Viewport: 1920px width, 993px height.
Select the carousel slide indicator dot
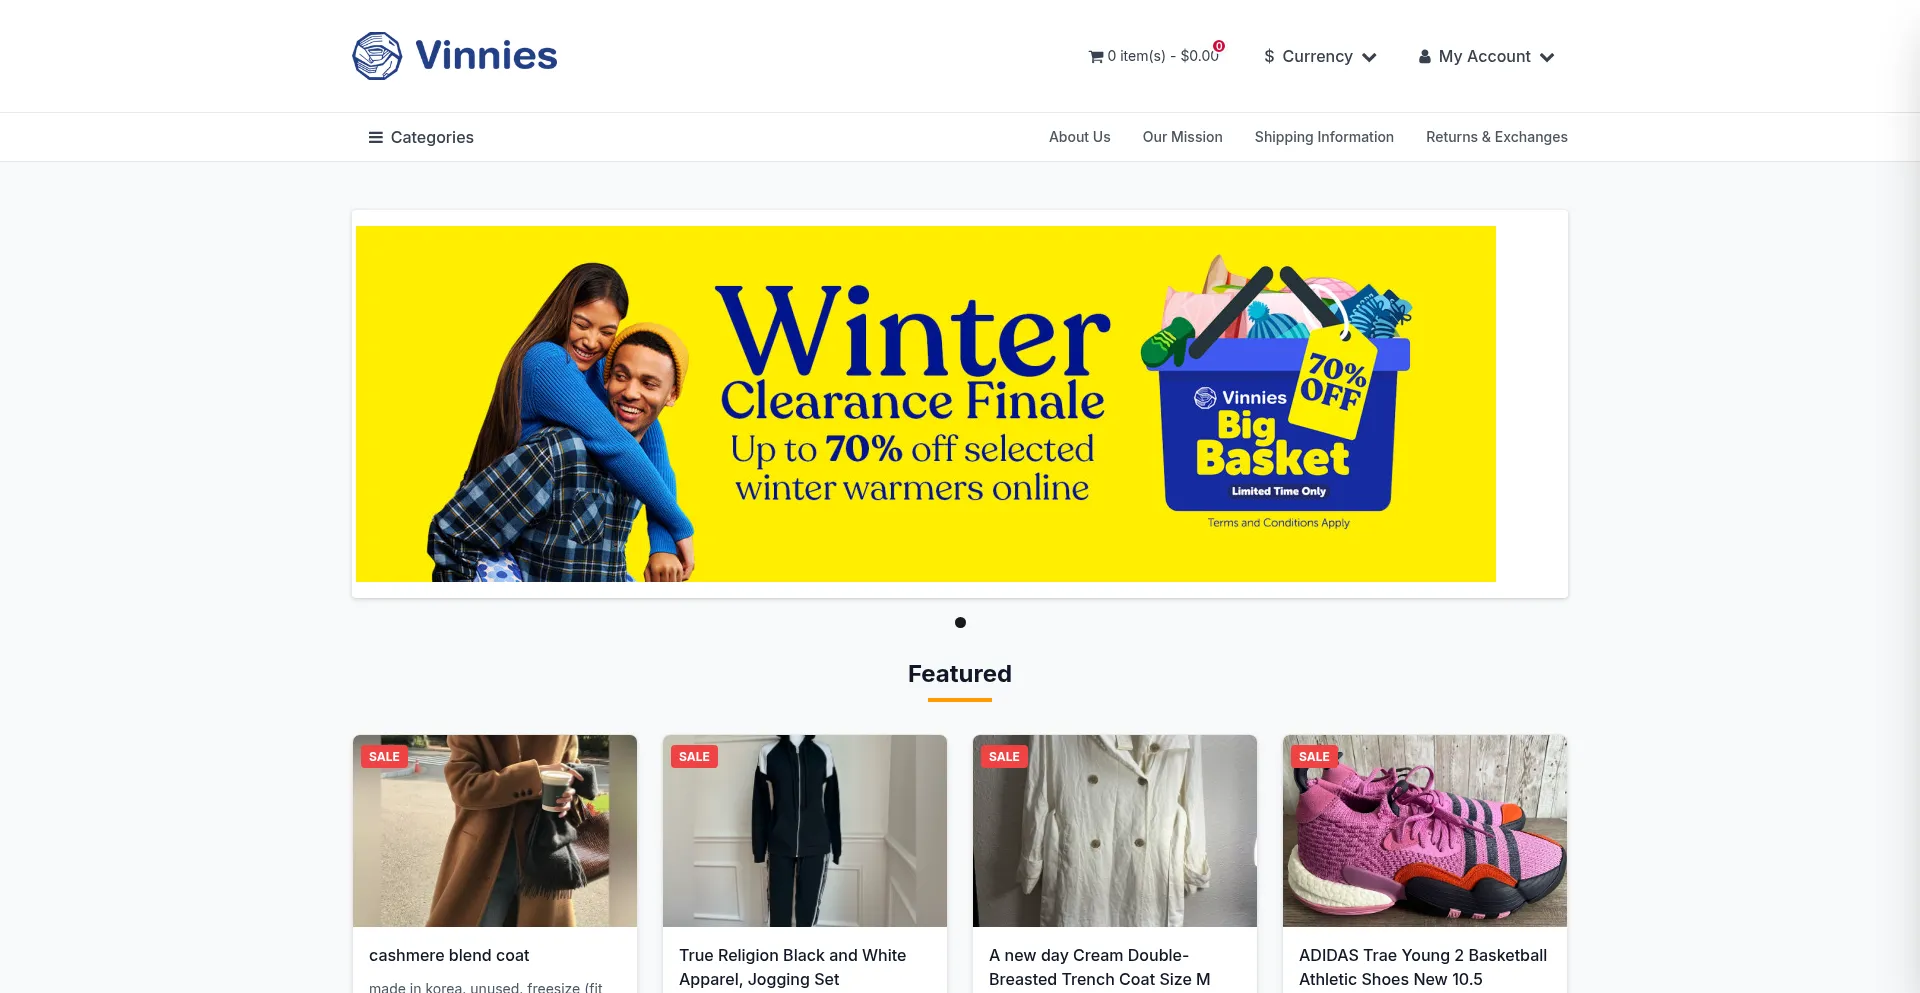point(960,623)
